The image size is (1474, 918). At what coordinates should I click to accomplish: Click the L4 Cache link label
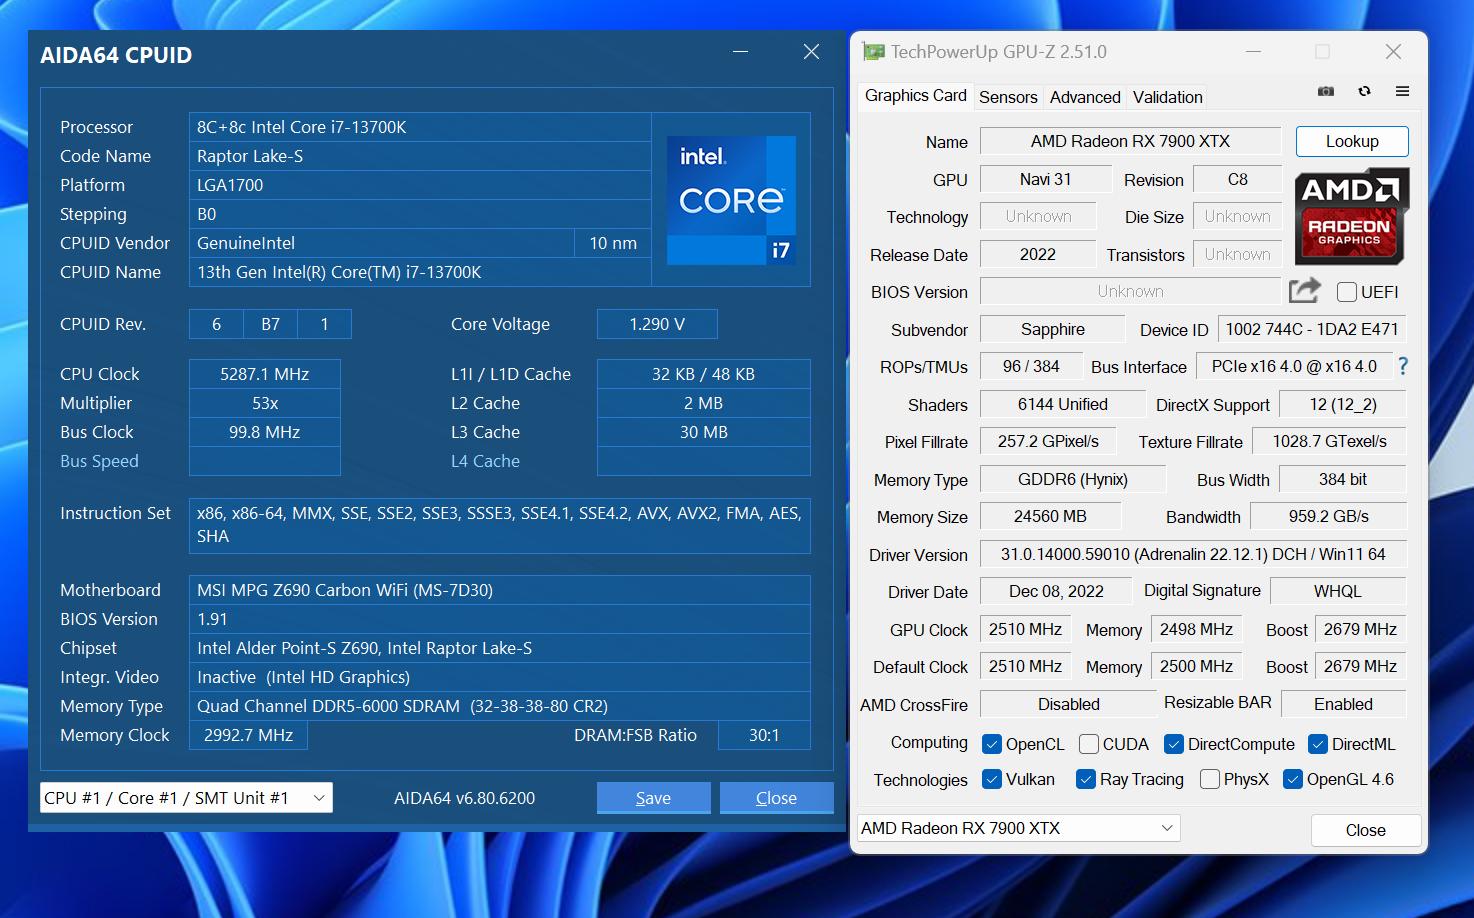[x=485, y=461]
